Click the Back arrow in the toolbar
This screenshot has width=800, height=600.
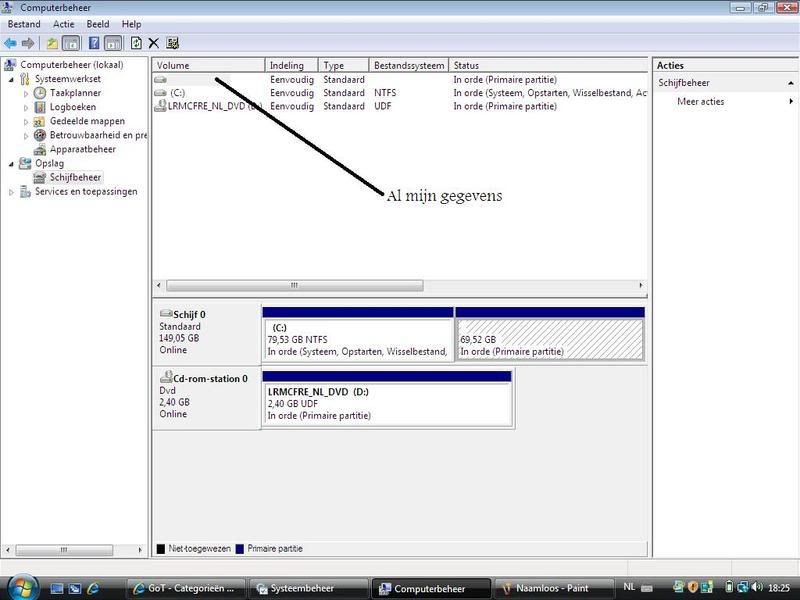click(x=10, y=43)
